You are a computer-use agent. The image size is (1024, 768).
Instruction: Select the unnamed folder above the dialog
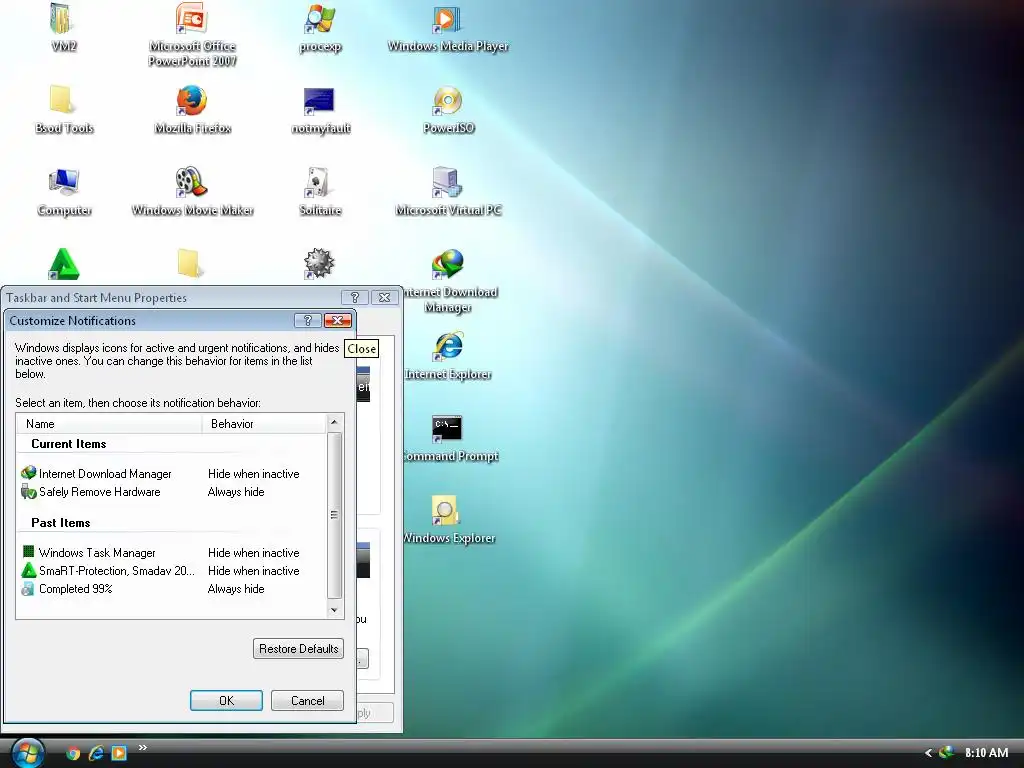190,263
